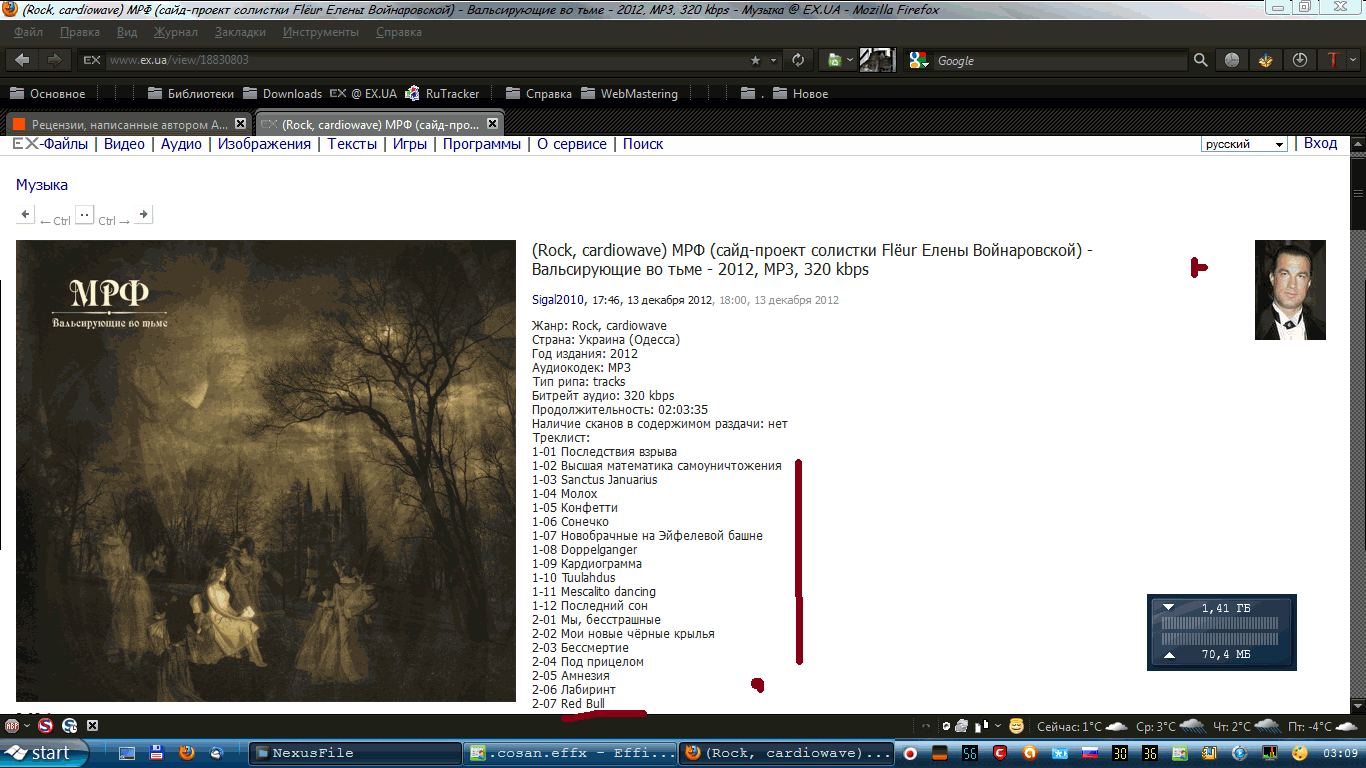Open the Журнал menu

176,32
